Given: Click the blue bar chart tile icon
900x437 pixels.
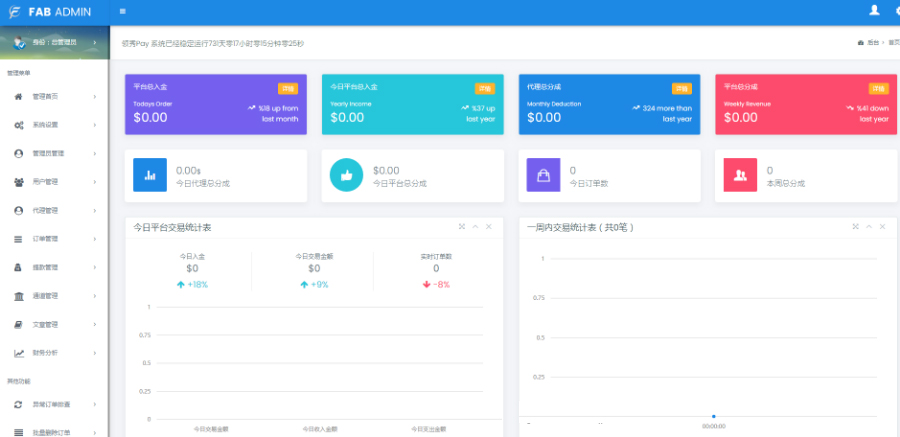Looking at the screenshot, I should click(150, 175).
